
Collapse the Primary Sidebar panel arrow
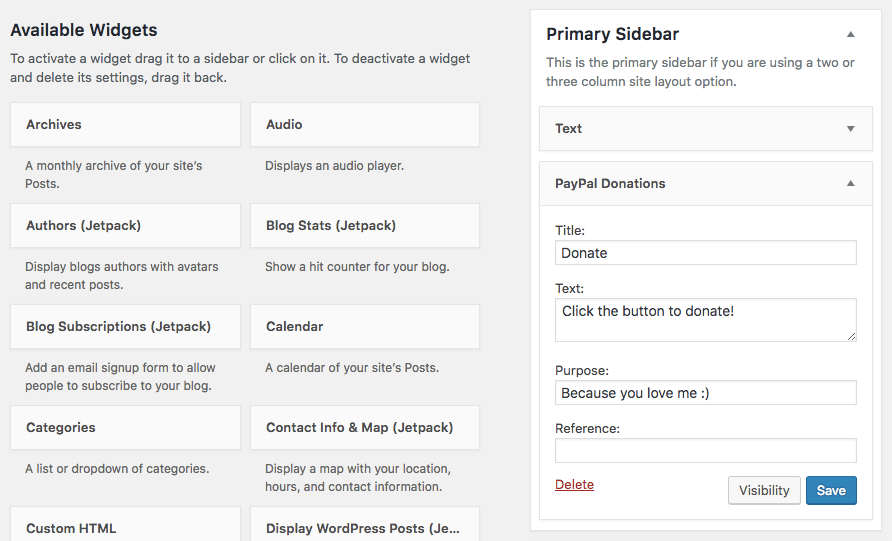851,34
